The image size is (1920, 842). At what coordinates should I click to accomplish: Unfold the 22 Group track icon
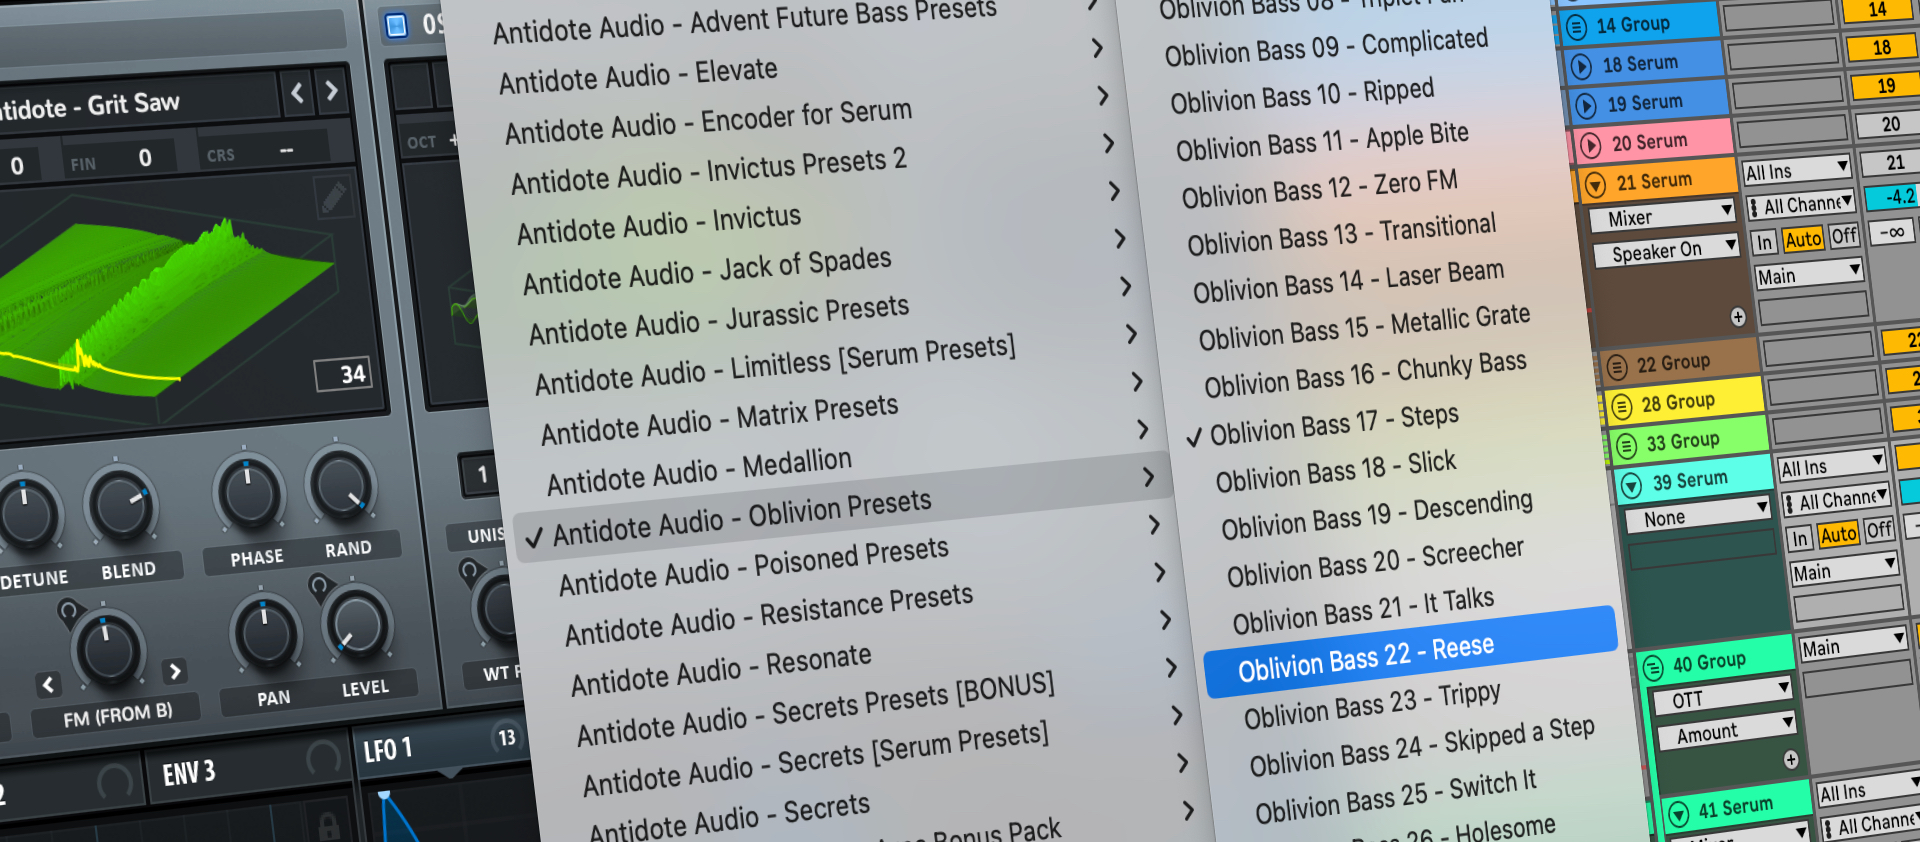(1617, 367)
